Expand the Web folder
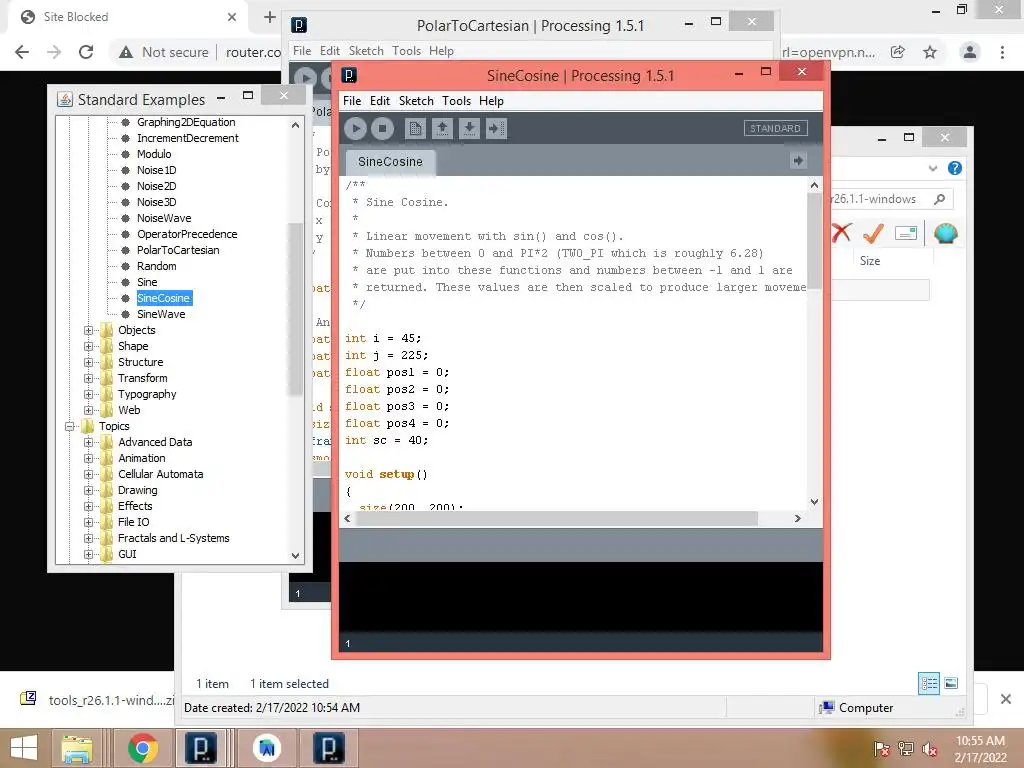1024x768 pixels. 89,410
